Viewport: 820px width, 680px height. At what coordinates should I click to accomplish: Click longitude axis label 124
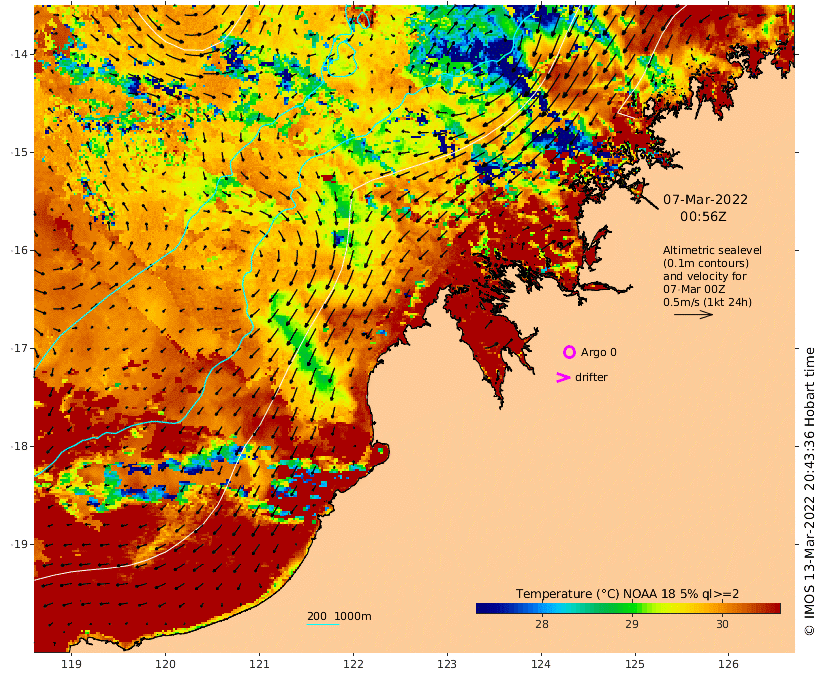(x=541, y=664)
